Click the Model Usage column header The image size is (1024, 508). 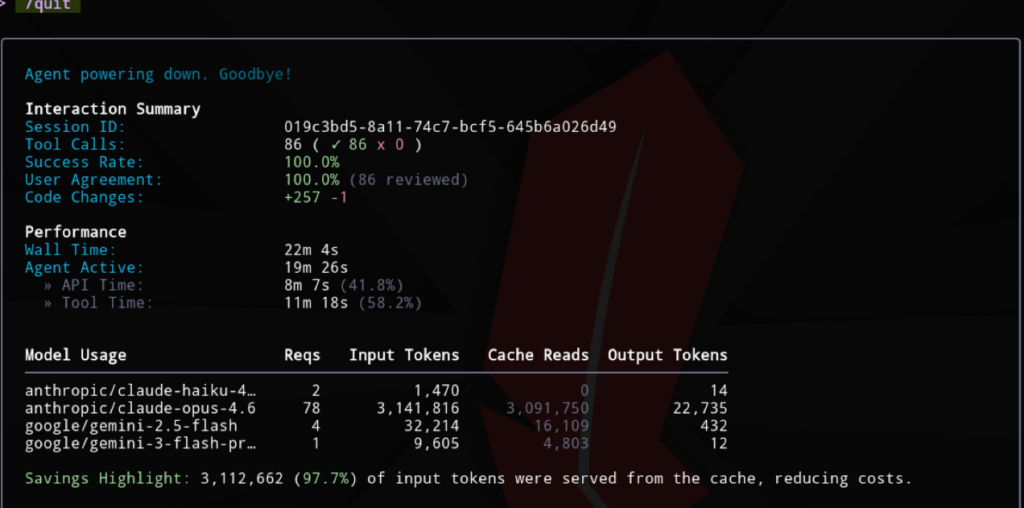[x=75, y=355]
